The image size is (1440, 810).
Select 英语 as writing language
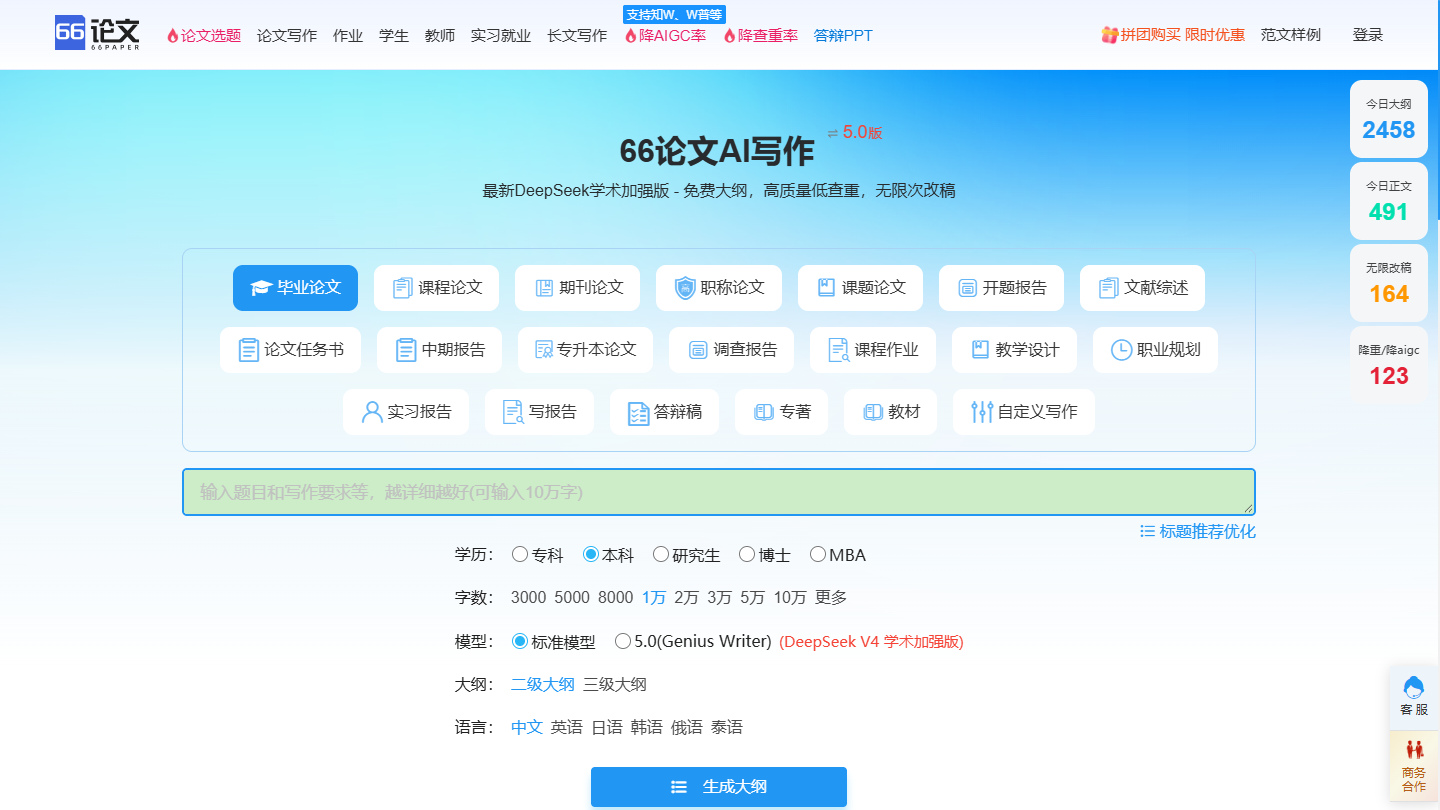coord(567,727)
